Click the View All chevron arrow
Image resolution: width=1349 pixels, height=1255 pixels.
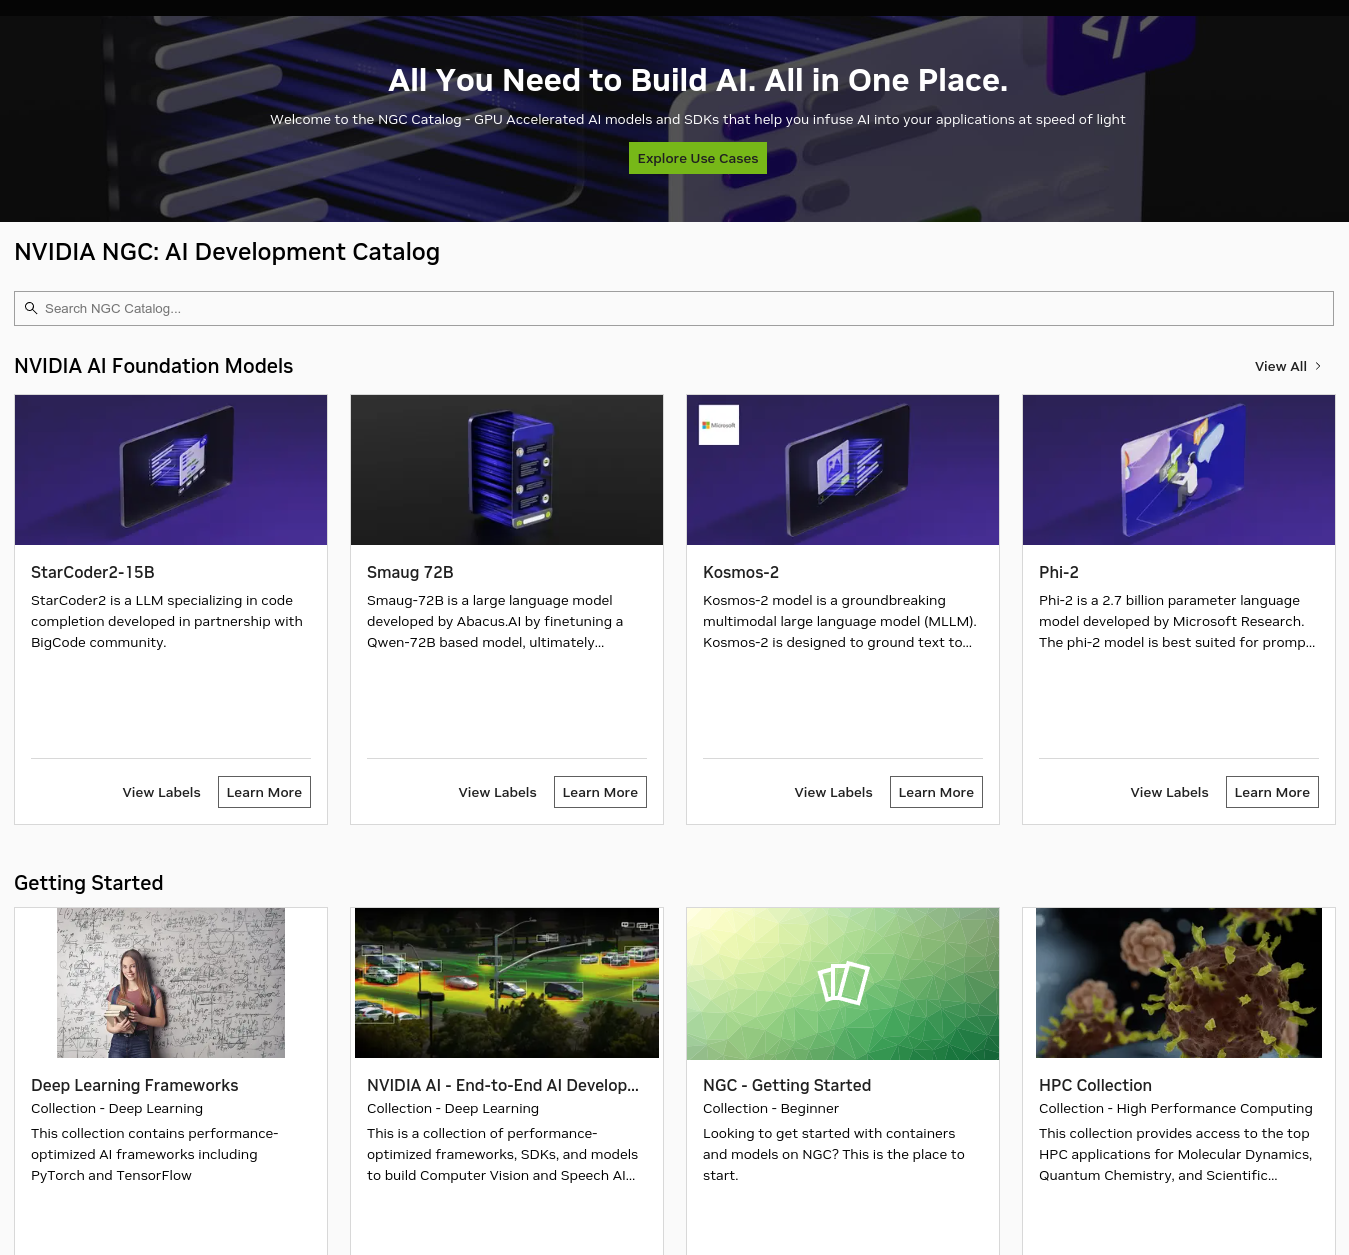[1318, 366]
